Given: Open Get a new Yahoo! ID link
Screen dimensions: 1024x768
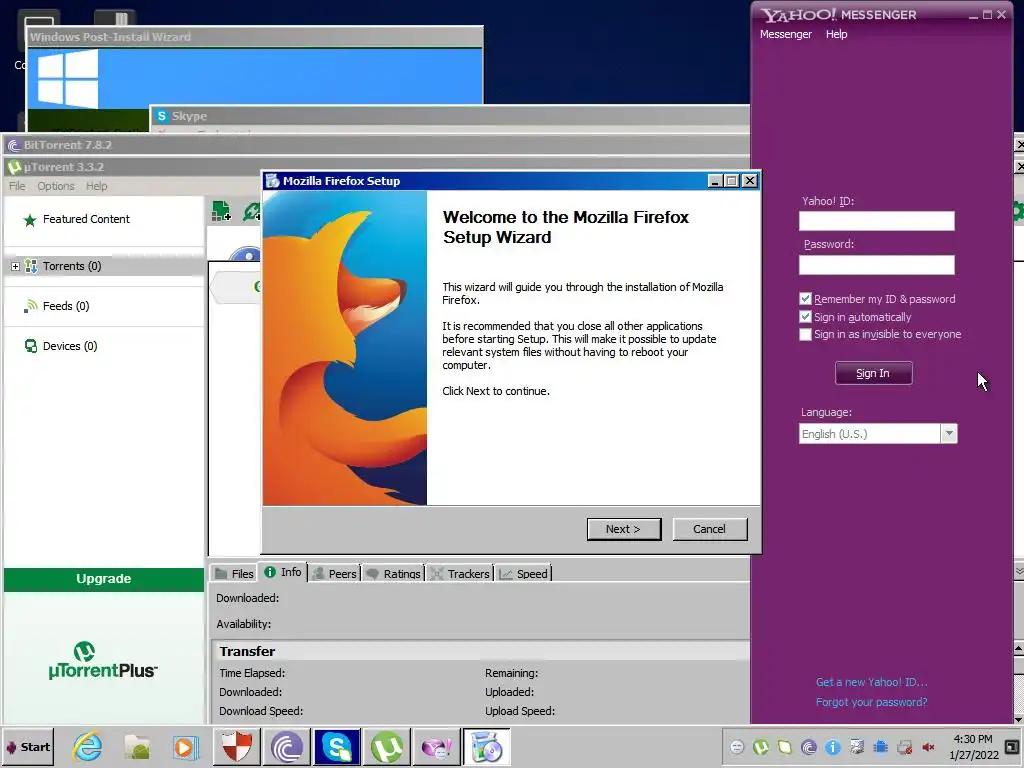Looking at the screenshot, I should pyautogui.click(x=871, y=682).
